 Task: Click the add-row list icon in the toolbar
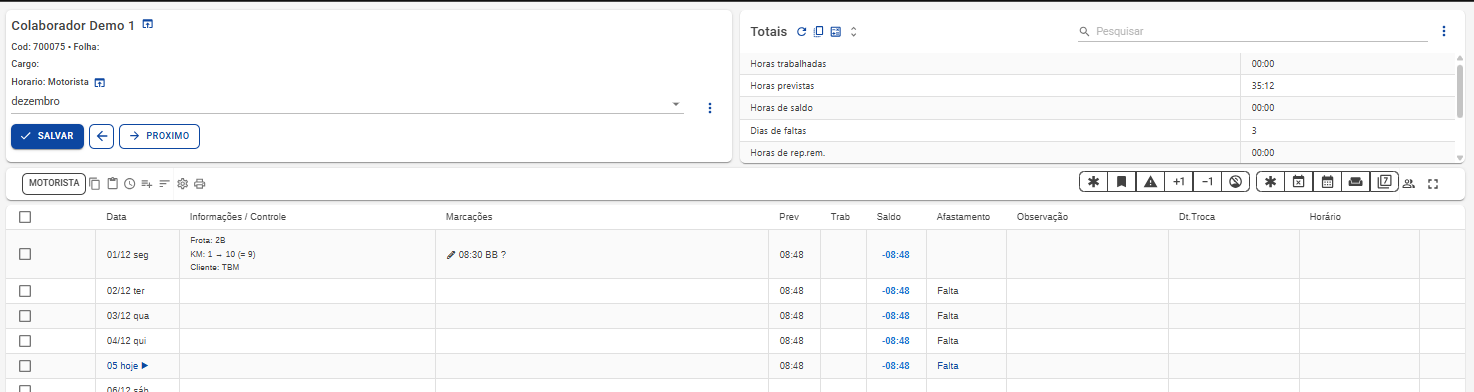pos(147,184)
